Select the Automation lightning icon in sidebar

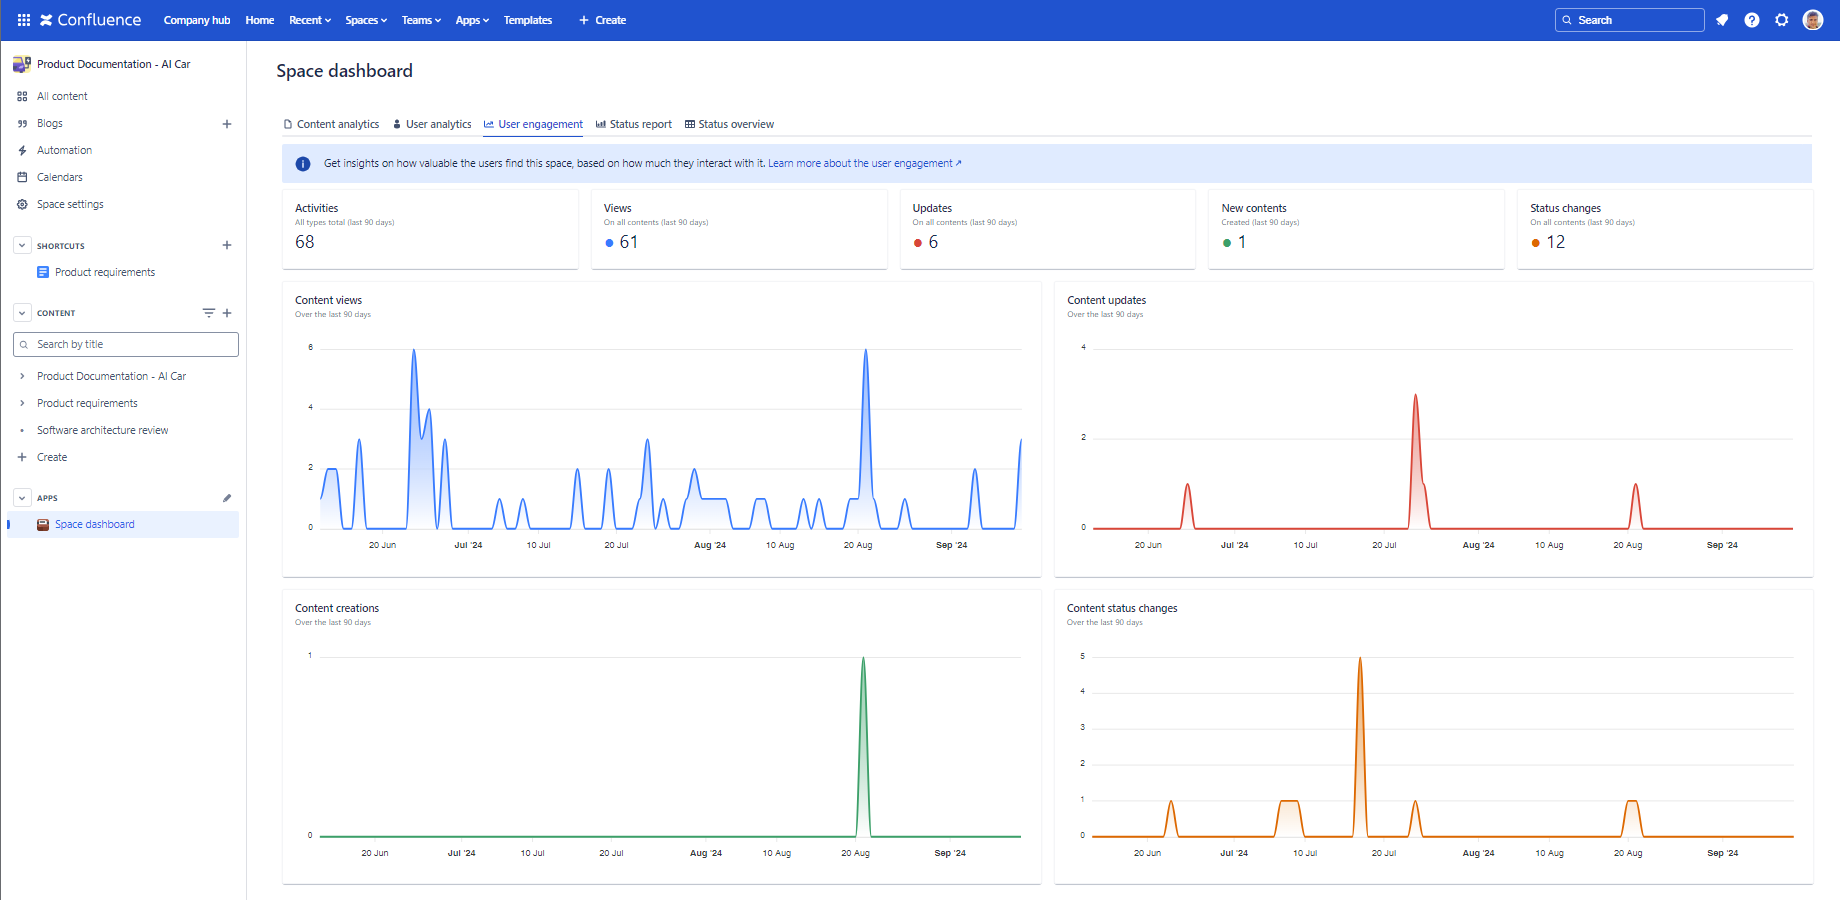(x=22, y=150)
